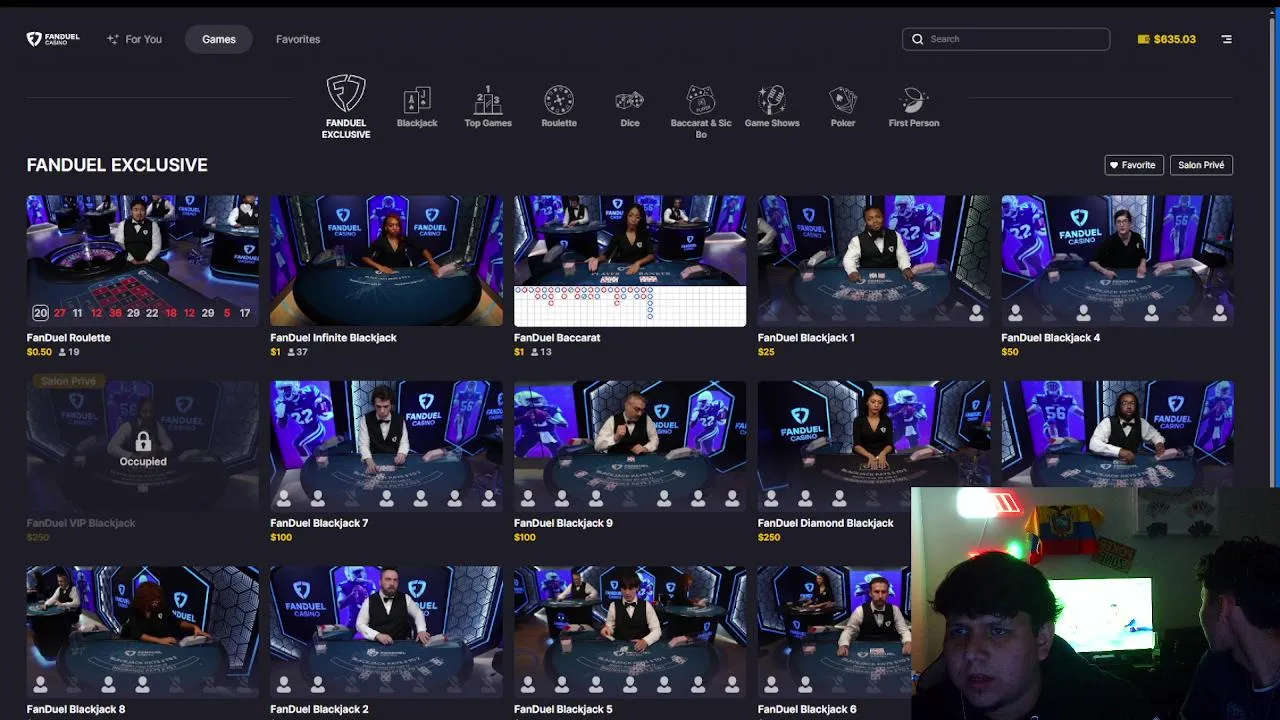Click the FanDuel Infinite Blackjack title

pyautogui.click(x=333, y=338)
